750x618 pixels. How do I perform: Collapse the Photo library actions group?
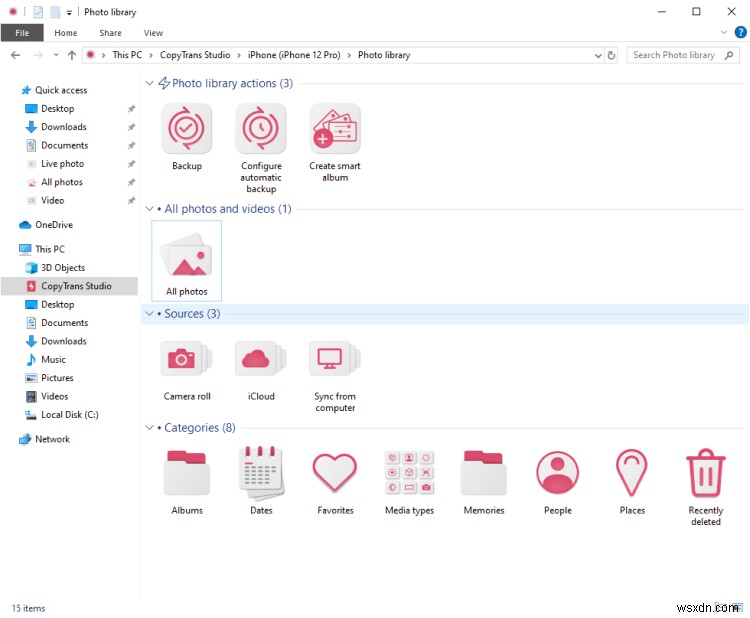(x=149, y=83)
